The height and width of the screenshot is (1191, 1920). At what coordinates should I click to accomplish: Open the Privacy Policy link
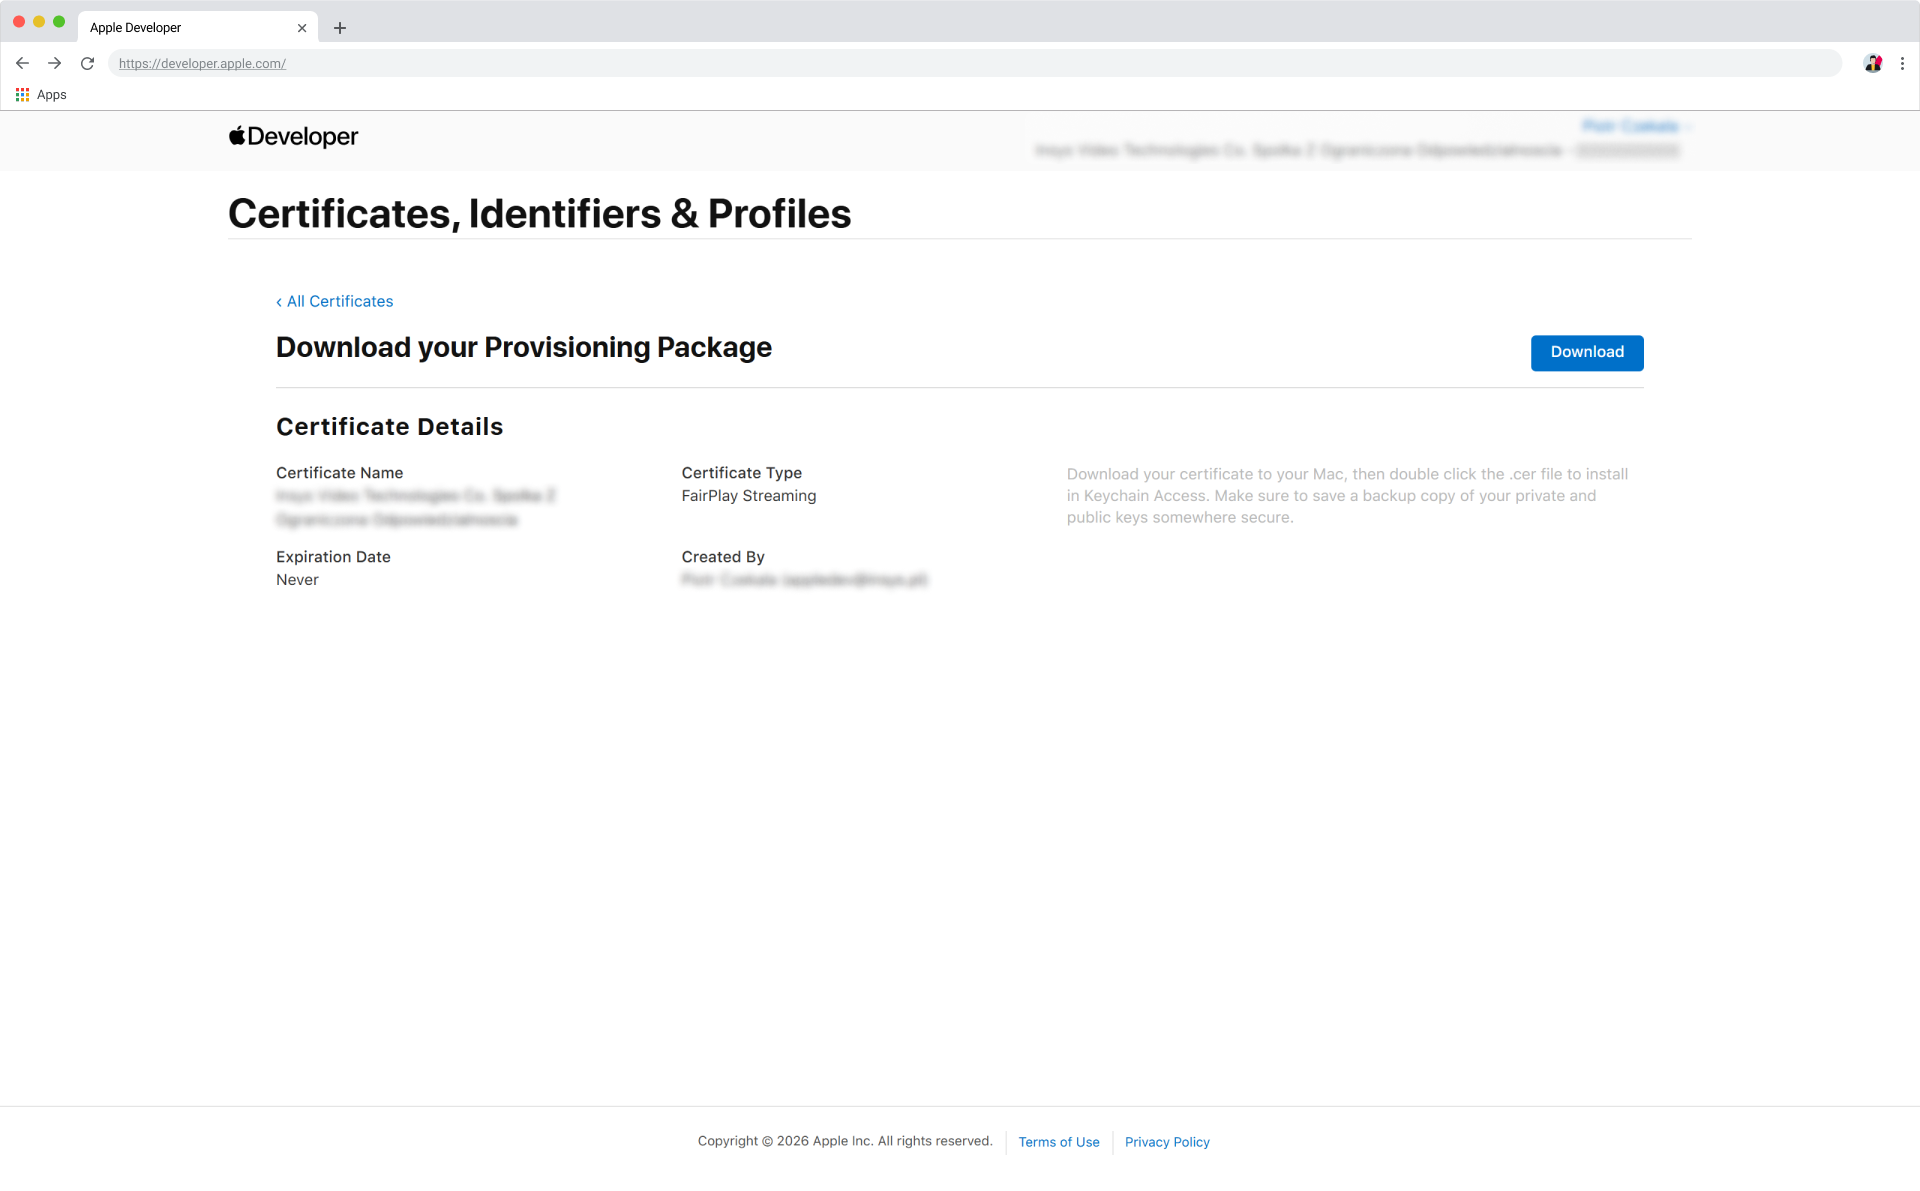(1167, 1142)
